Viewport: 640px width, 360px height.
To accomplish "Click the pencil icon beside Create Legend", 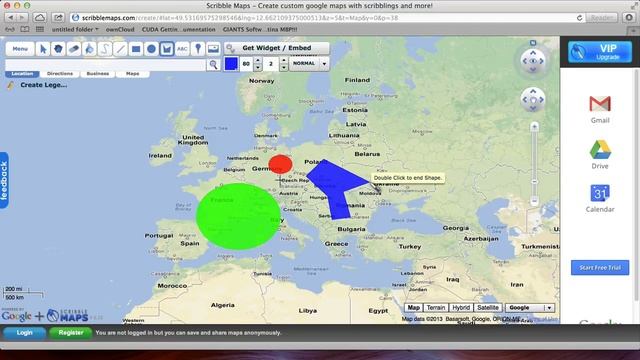I will pyautogui.click(x=11, y=85).
